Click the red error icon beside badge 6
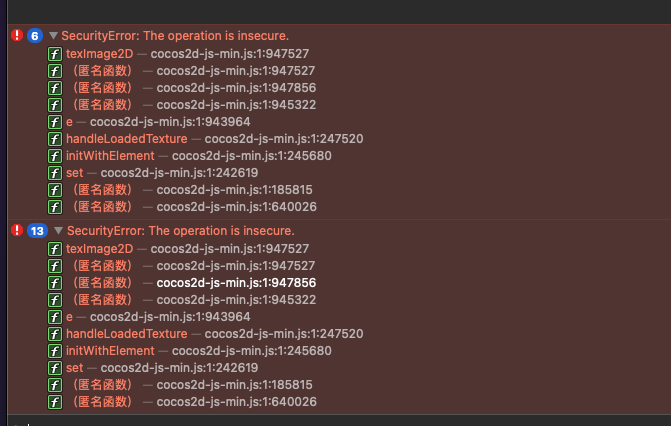Image resolution: width=671 pixels, height=426 pixels. pyautogui.click(x=16, y=35)
